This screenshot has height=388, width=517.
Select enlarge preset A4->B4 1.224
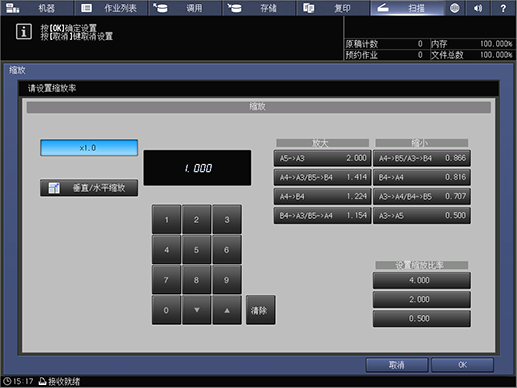322,196
